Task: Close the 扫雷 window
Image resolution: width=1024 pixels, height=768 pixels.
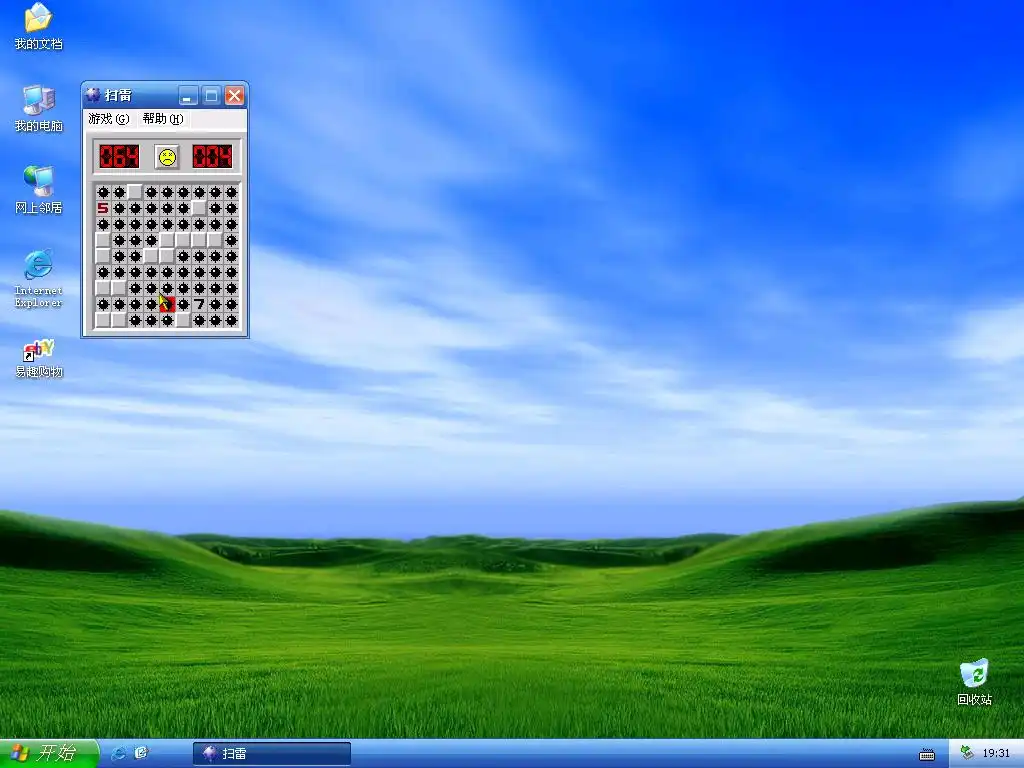Action: click(234, 96)
